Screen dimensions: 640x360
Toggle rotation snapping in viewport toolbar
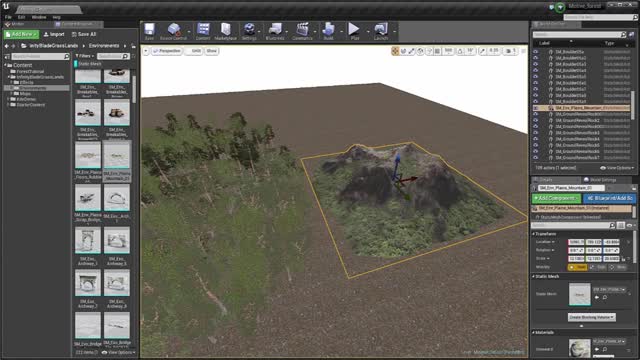coord(460,51)
